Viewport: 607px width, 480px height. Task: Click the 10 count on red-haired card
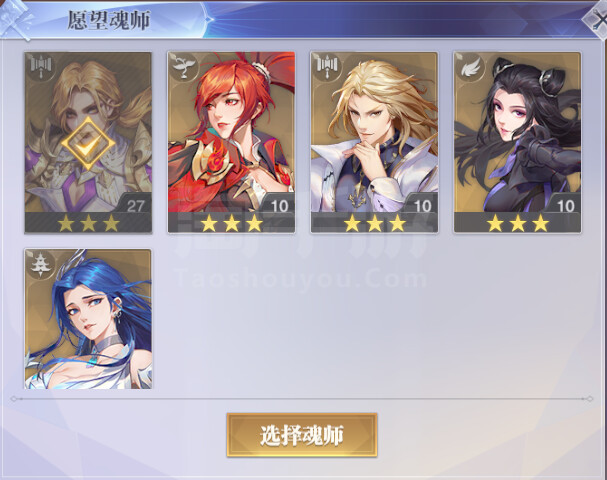278,206
